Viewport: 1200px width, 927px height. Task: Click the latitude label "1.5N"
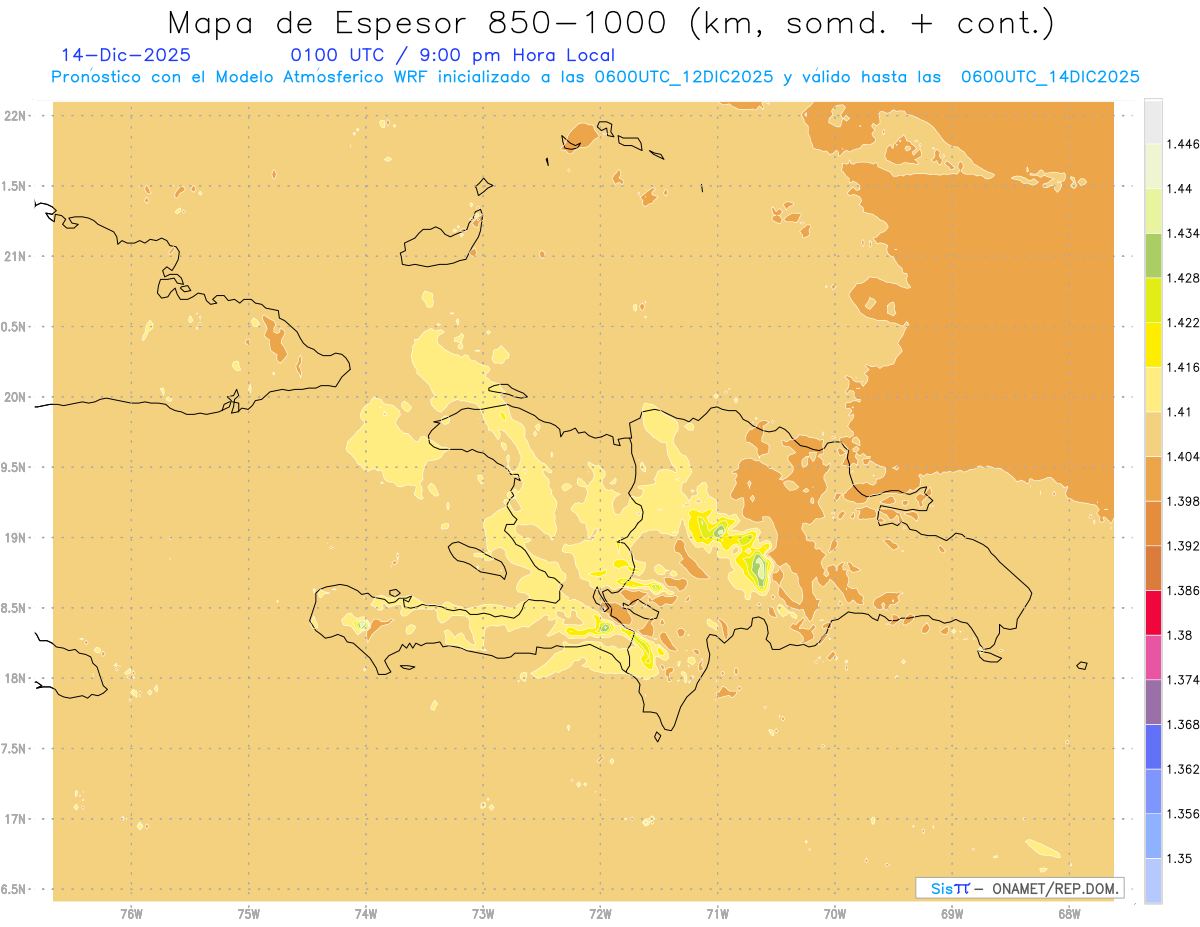pos(14,186)
